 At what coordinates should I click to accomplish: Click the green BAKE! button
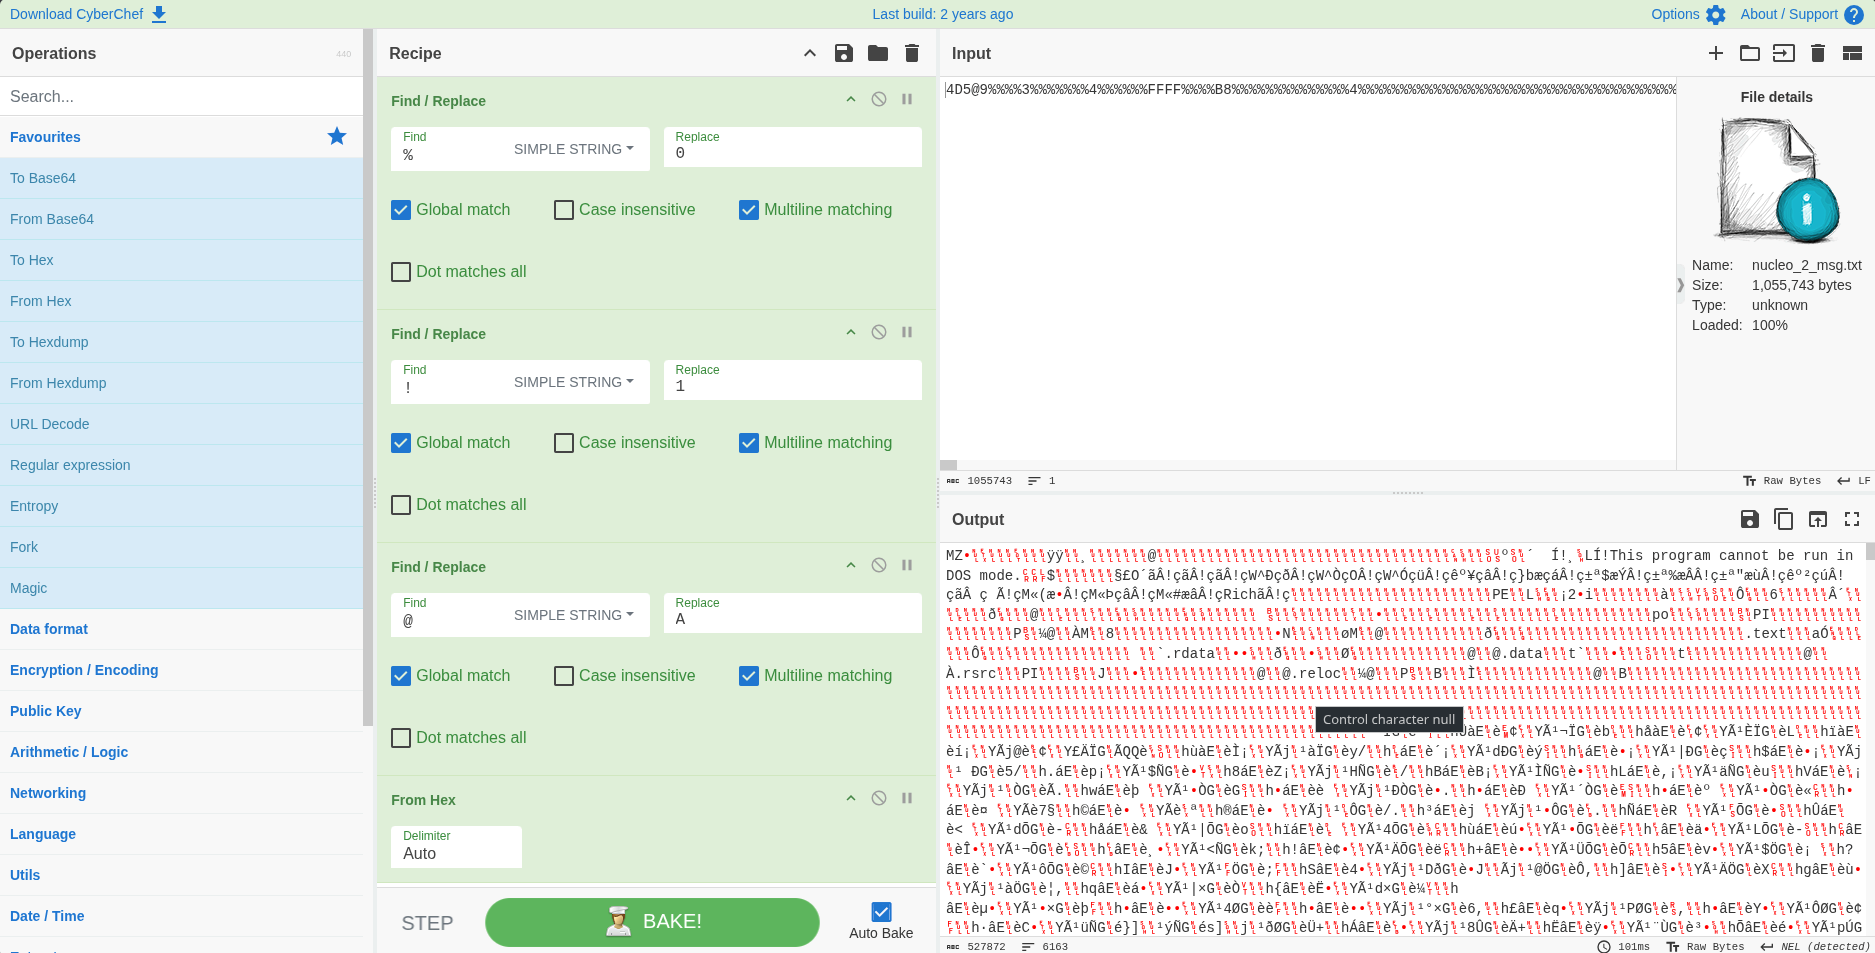point(652,922)
